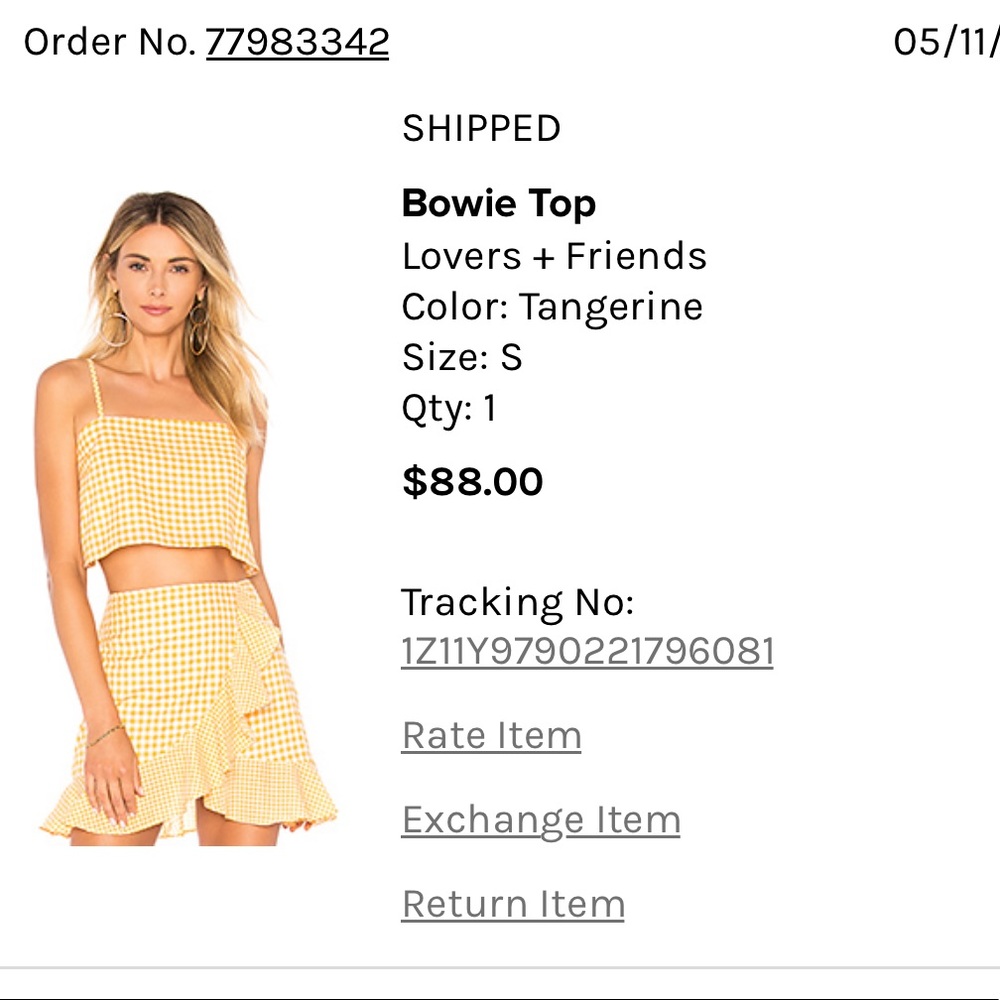Screen dimensions: 1000x1000
Task: Click the Qty: 1 text
Action: [x=449, y=408]
